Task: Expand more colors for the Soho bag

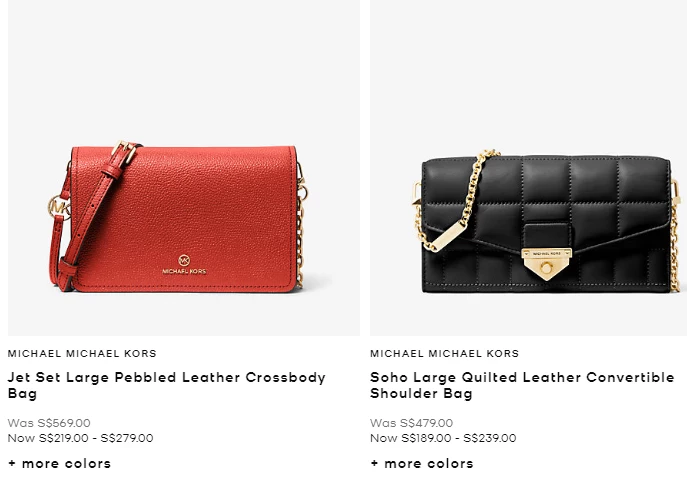Action: [422, 464]
